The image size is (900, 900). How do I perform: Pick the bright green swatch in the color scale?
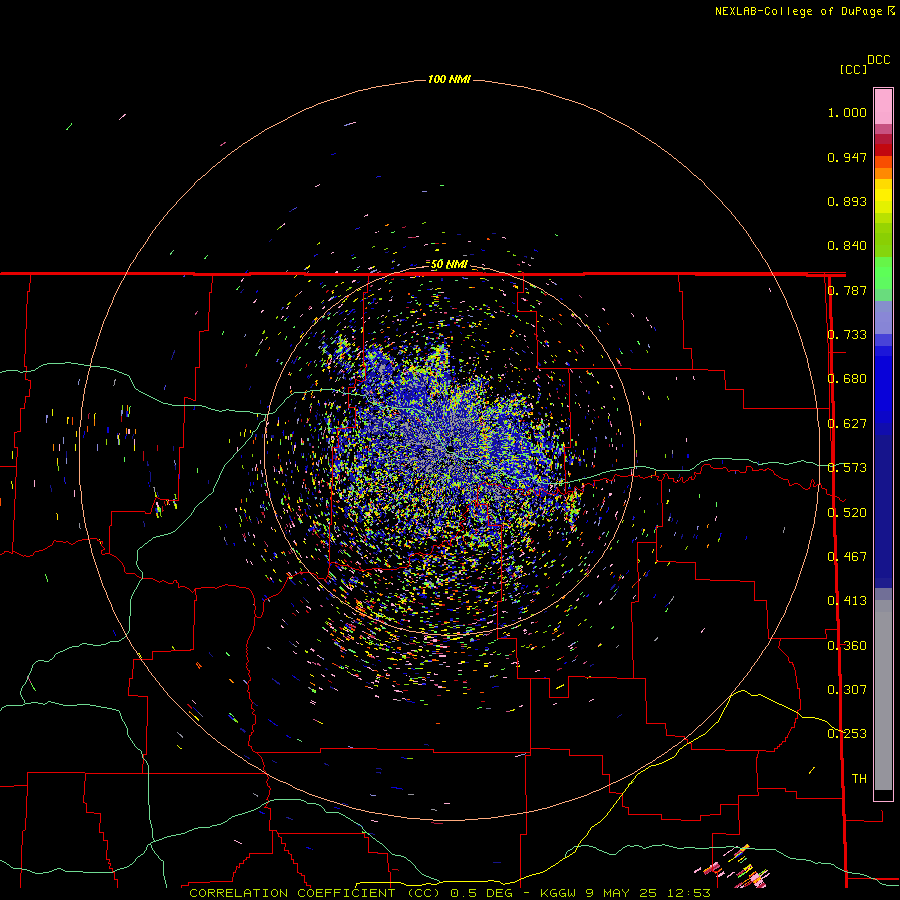pyautogui.click(x=883, y=273)
